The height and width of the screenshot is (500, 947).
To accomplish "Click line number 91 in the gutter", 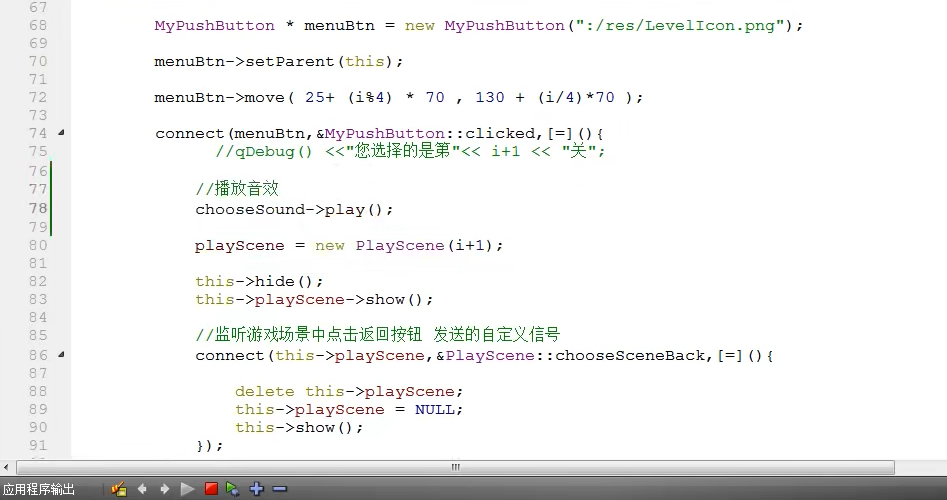I will pyautogui.click(x=37, y=445).
